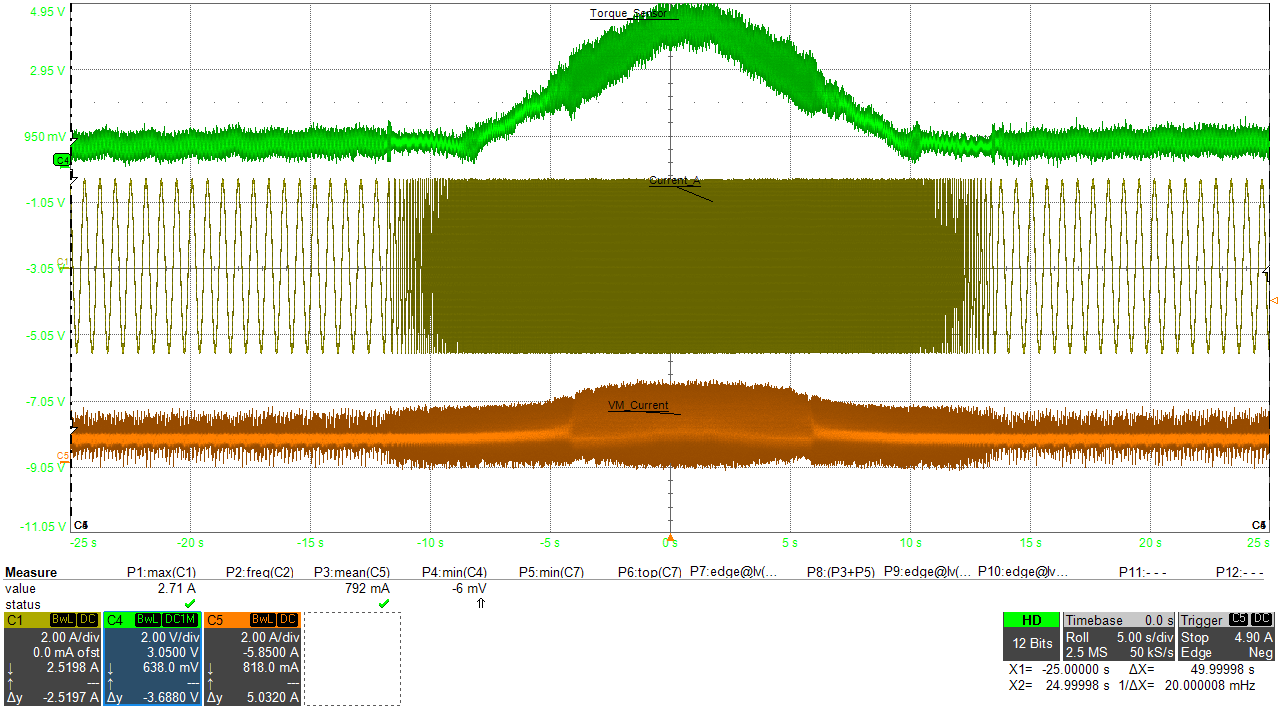The height and width of the screenshot is (707, 1280).
Task: Click the DC badge in C5 descriptor
Action: 287,620
